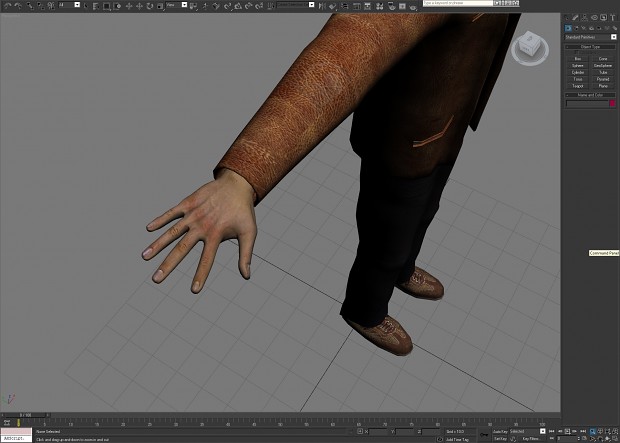Image resolution: width=620 pixels, height=443 pixels.
Task: Activate the Select and Scale tool
Action: (160, 6)
